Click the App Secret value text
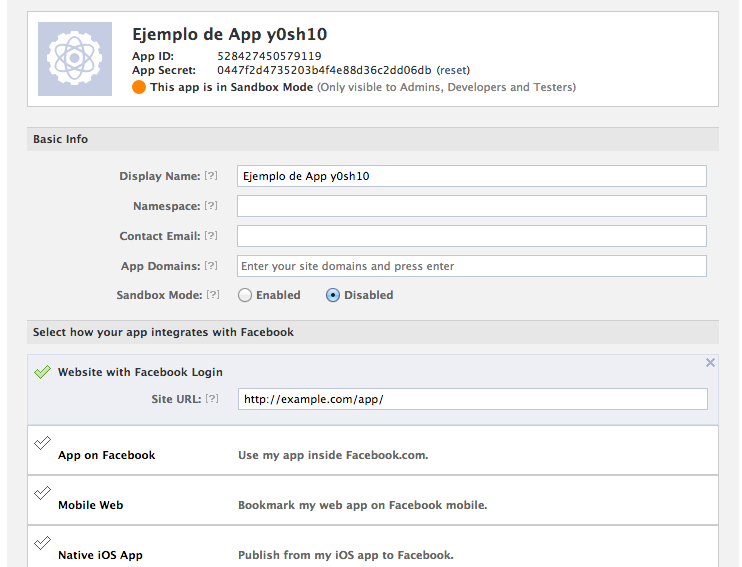Screen dimensions: 742x567 pyautogui.click(x=324, y=70)
